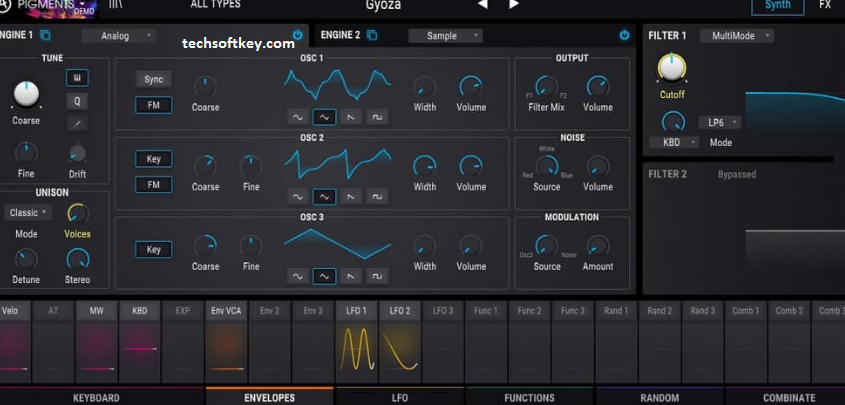Click the Filter 1 Cutoff knob
Screen dimensions: 845x405
(x=671, y=68)
